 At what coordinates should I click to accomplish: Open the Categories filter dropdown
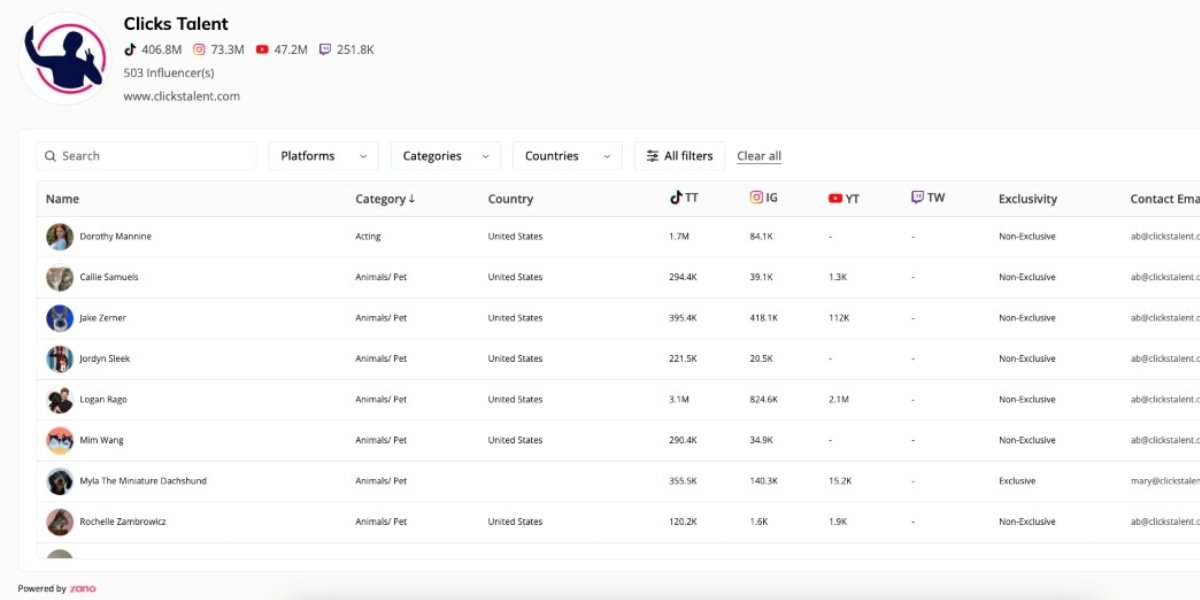[446, 156]
